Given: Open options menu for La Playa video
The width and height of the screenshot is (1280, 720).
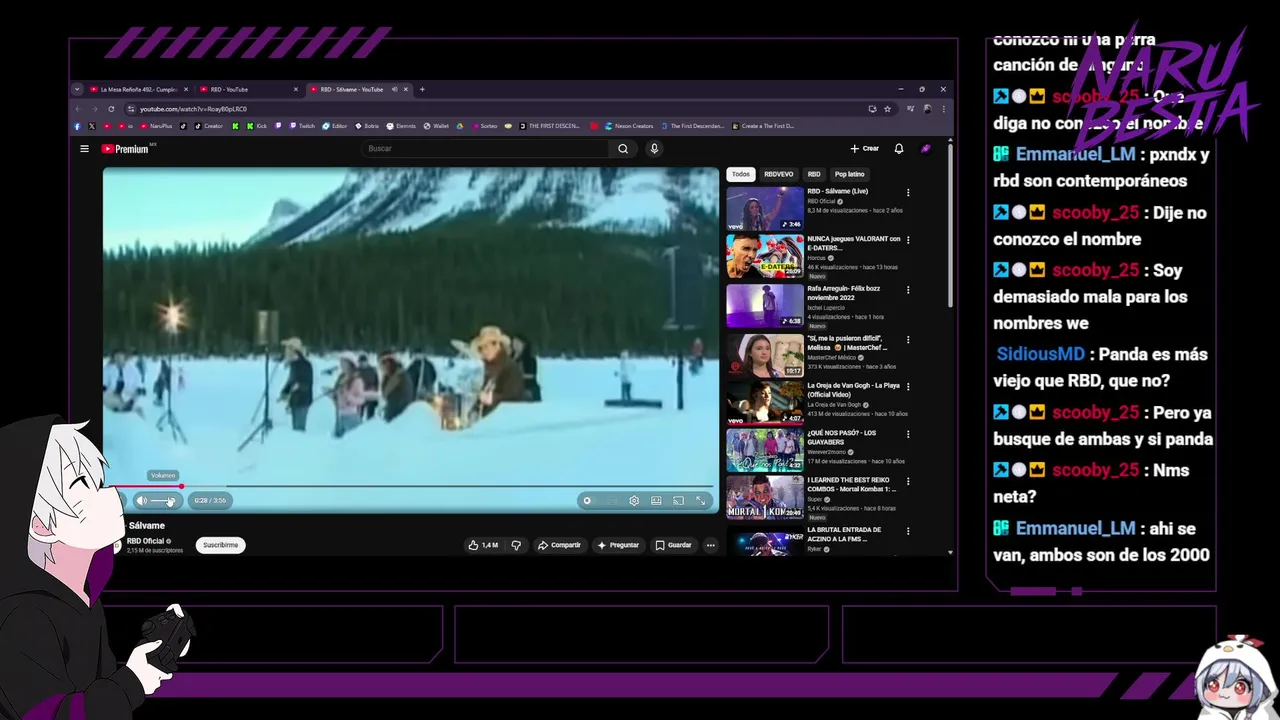Looking at the screenshot, I should pos(908,387).
